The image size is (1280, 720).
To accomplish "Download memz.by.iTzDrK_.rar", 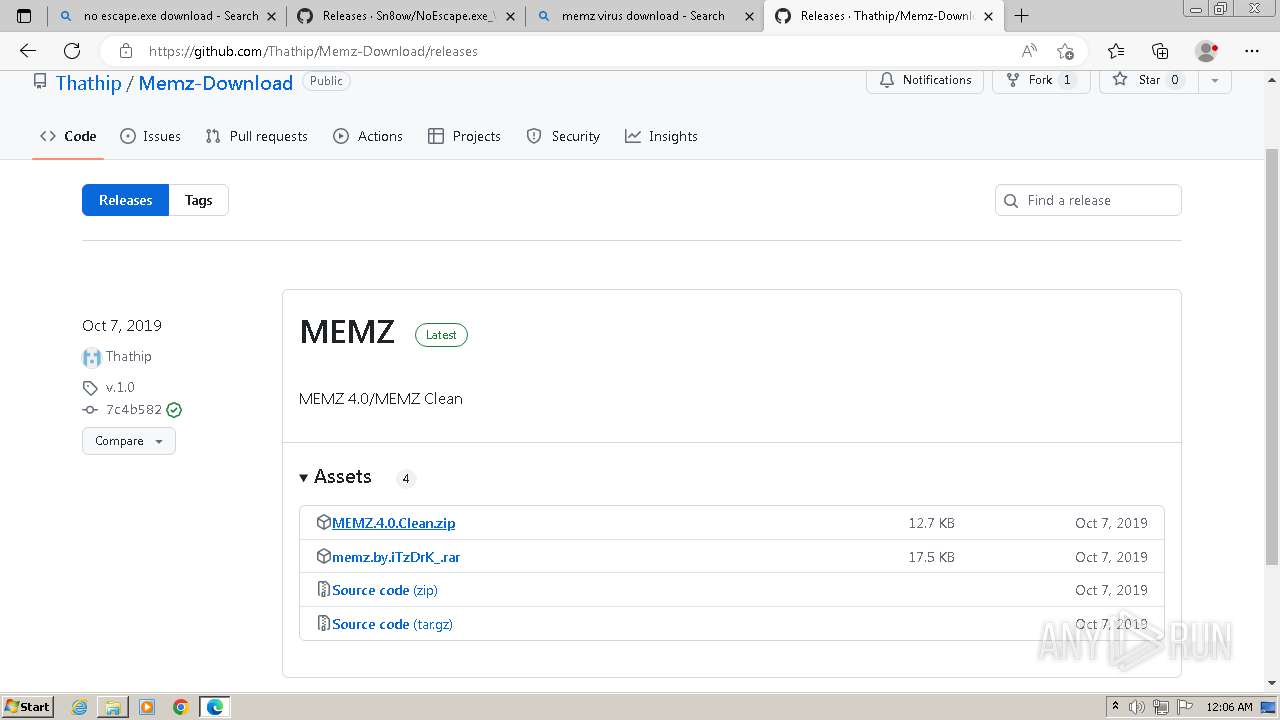I will point(396,557).
